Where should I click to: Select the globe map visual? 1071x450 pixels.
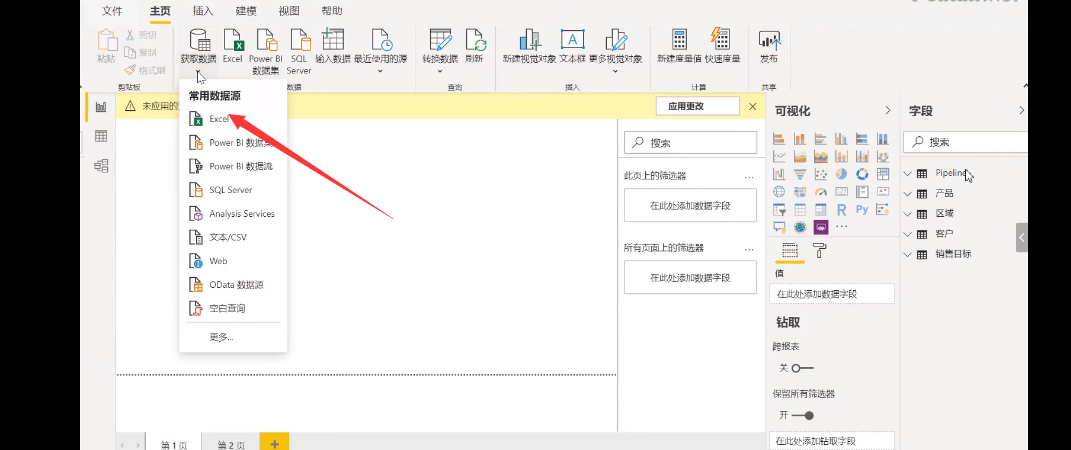click(x=779, y=191)
